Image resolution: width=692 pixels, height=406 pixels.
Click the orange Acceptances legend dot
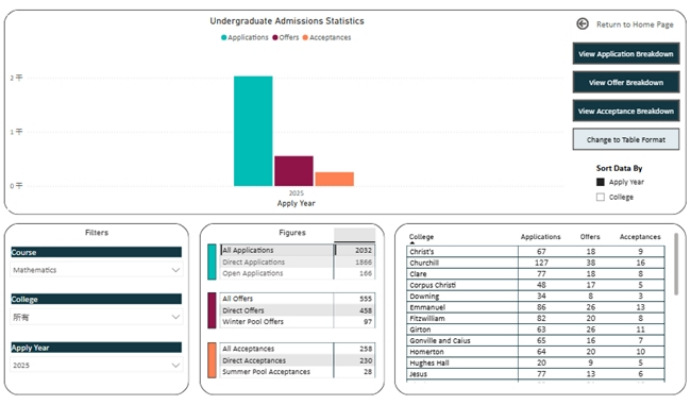305,38
